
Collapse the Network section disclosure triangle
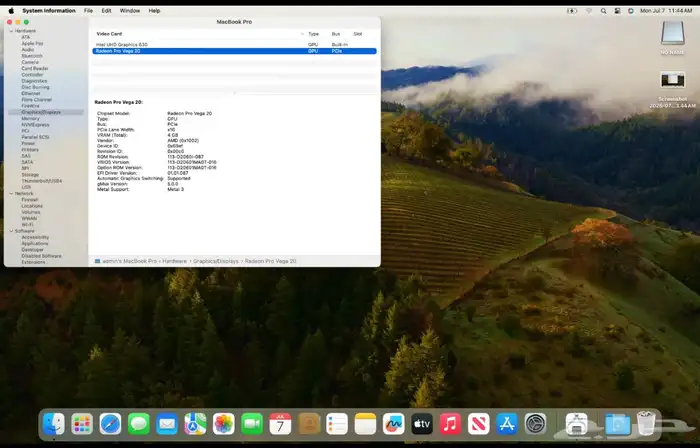pos(11,193)
